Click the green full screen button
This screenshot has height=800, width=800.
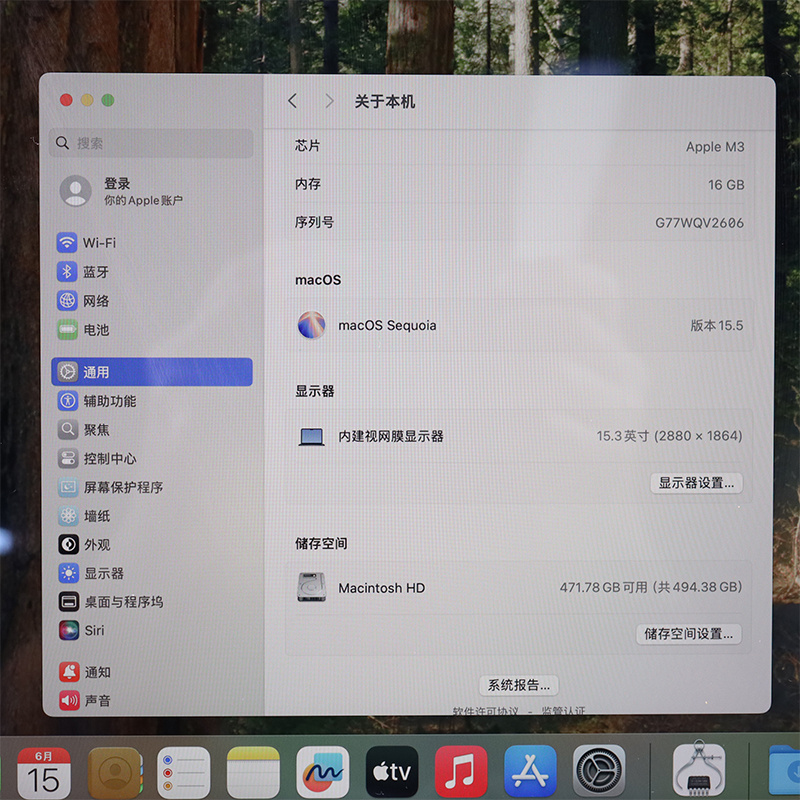click(x=108, y=100)
